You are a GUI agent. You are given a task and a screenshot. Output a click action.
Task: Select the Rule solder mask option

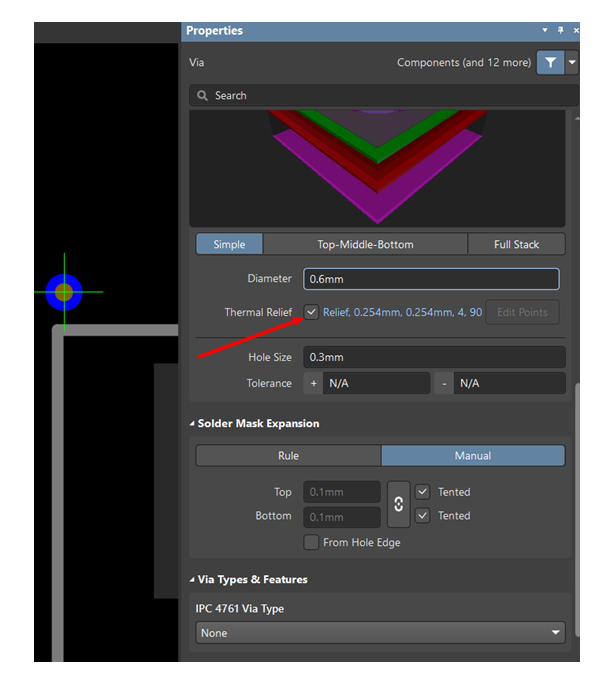coord(288,456)
